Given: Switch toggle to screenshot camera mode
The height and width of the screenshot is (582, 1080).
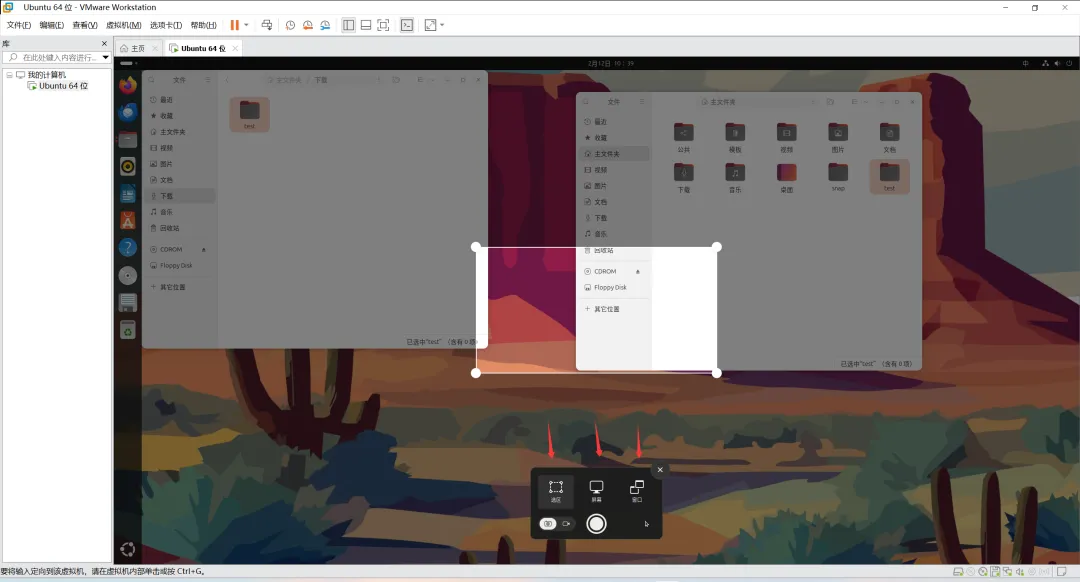Looking at the screenshot, I should pos(548,523).
